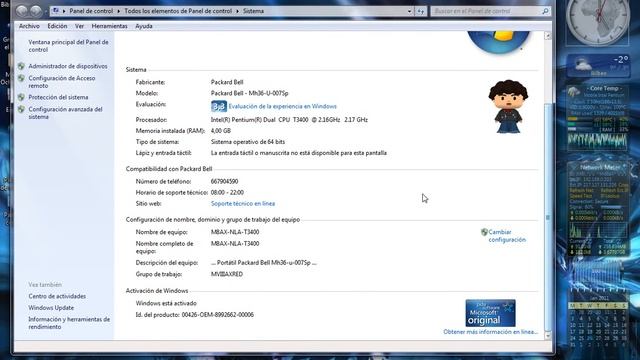Click the scrollbar down arrow
This screenshot has height=360, width=640.
548,336
